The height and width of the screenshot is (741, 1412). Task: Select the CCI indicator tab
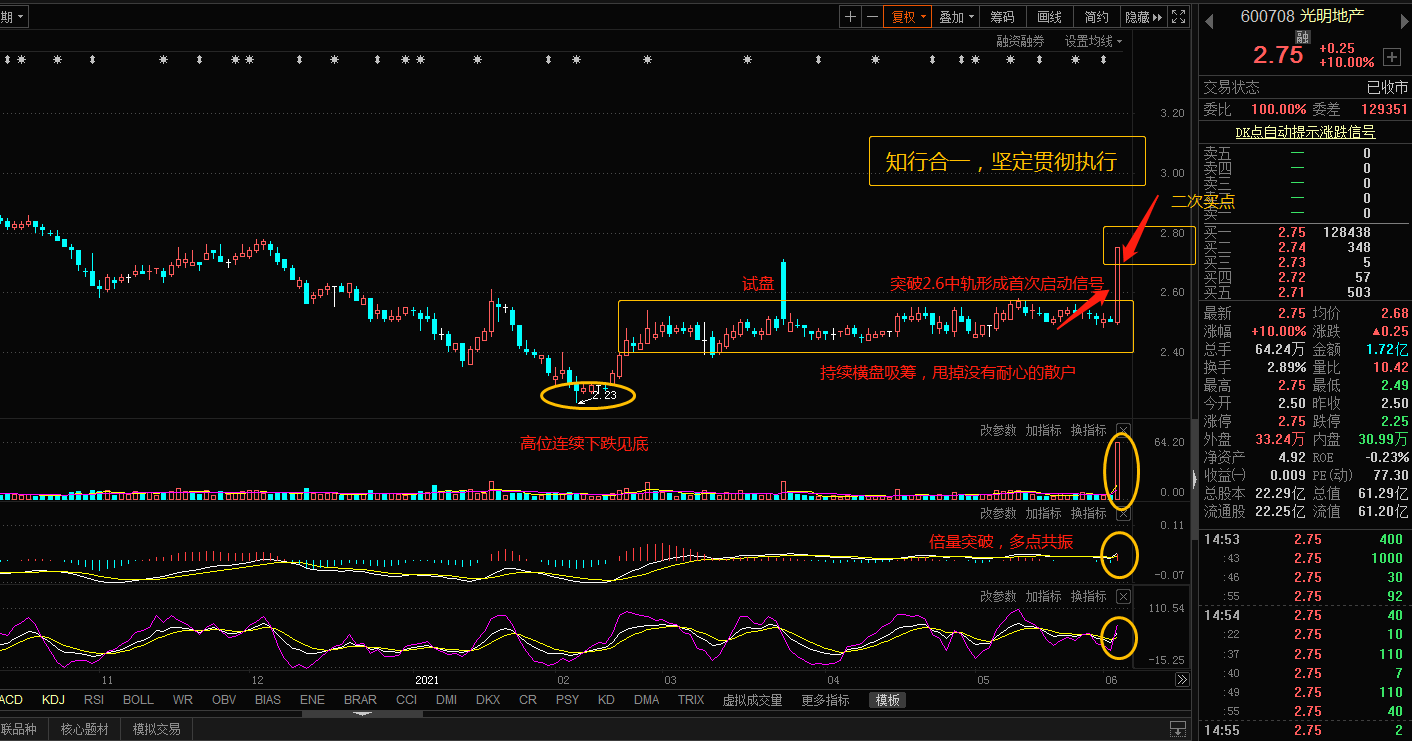click(x=406, y=700)
